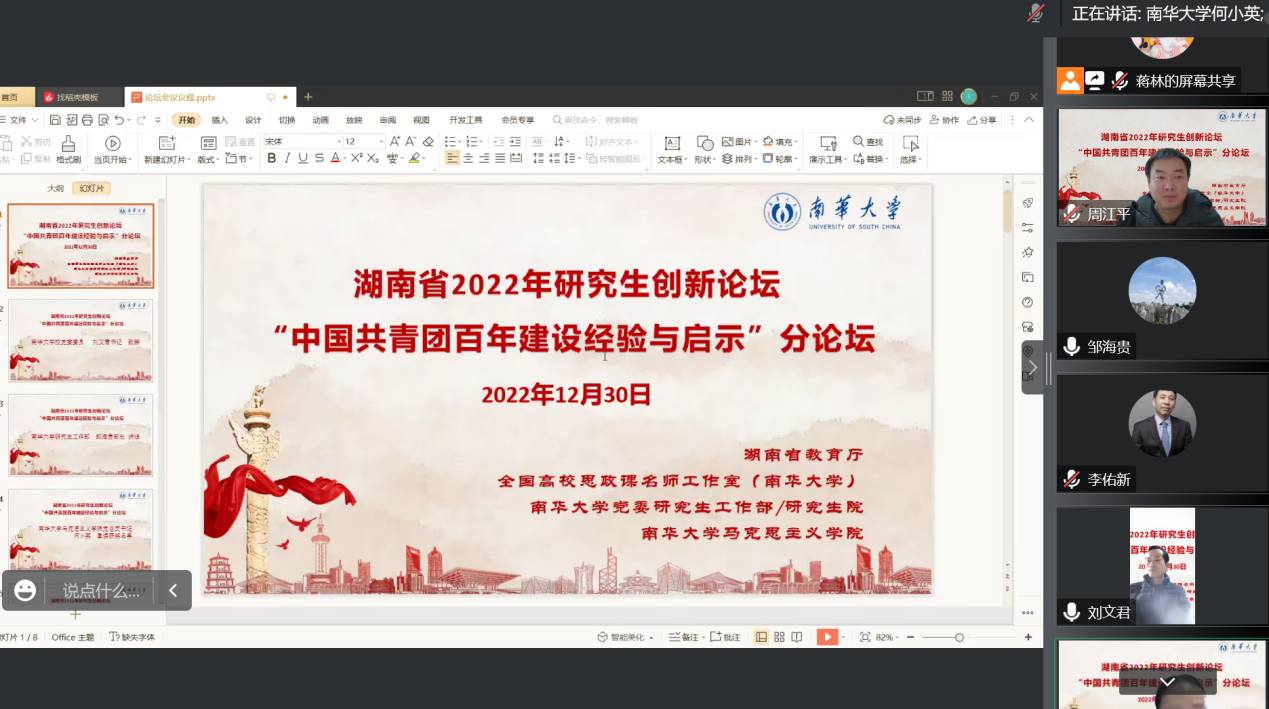Click the undo arrow icon
Image resolution: width=1269 pixels, height=709 pixels.
120,120
